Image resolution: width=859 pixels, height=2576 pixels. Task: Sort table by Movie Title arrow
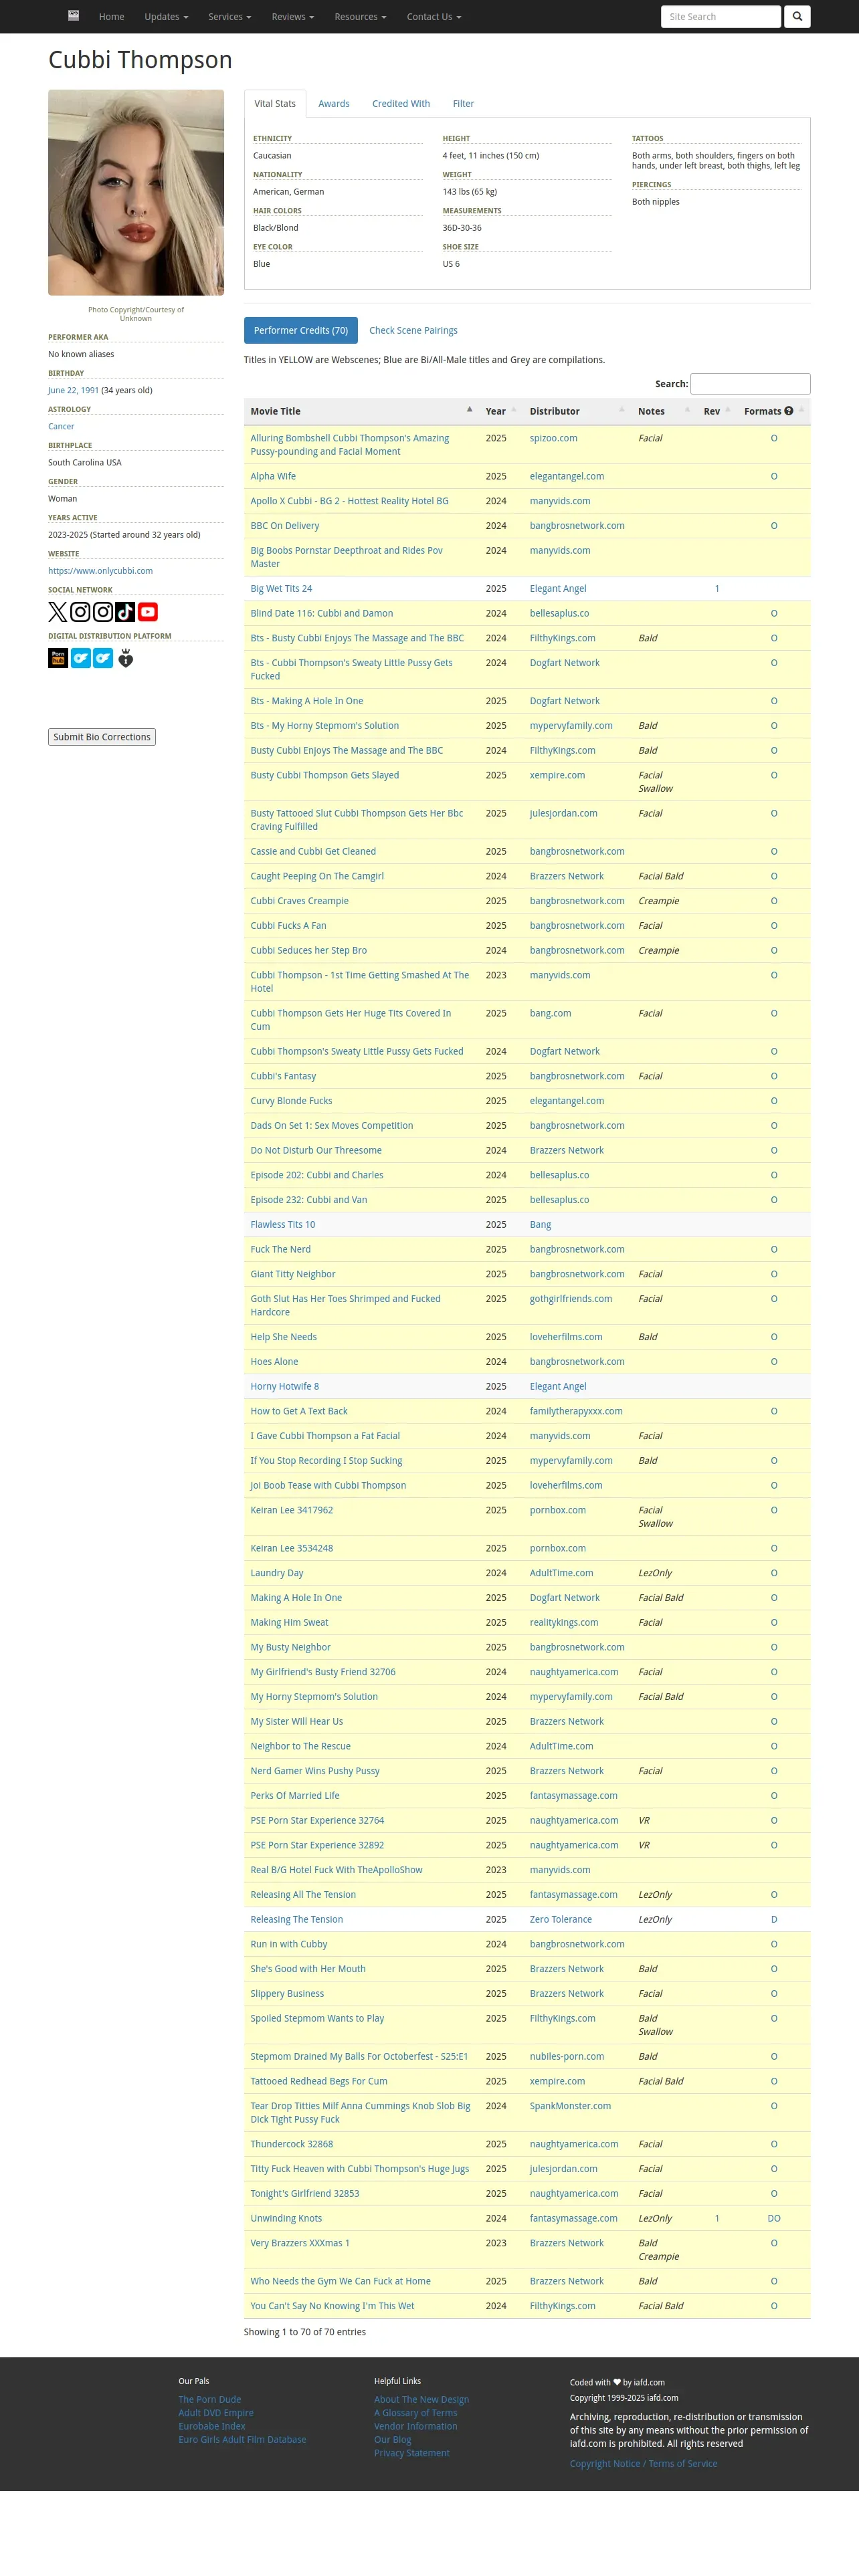(469, 409)
